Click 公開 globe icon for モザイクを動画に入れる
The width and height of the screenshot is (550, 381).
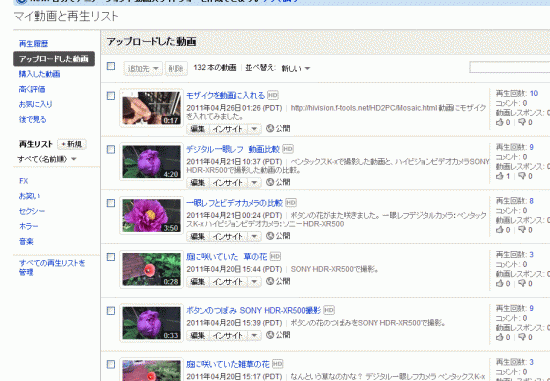click(270, 128)
